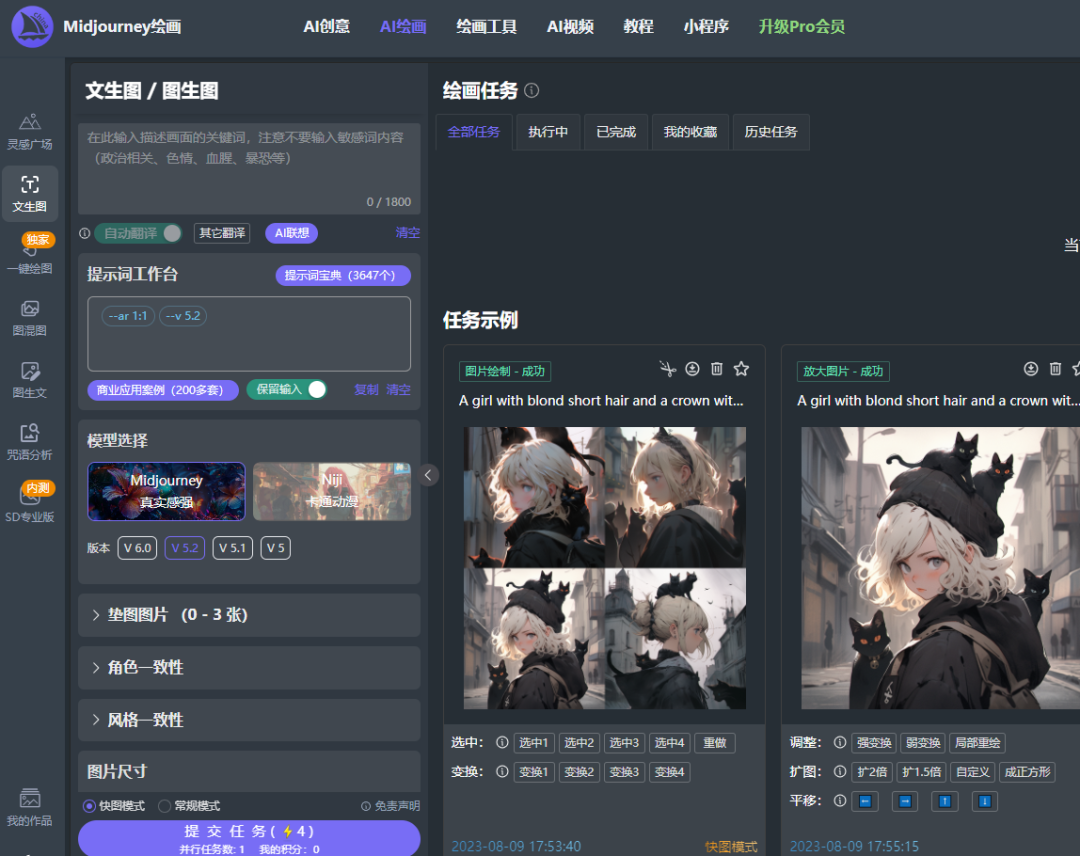Viewport: 1080px width, 856px height.
Task: Choose version V 5.2
Action: 185,548
